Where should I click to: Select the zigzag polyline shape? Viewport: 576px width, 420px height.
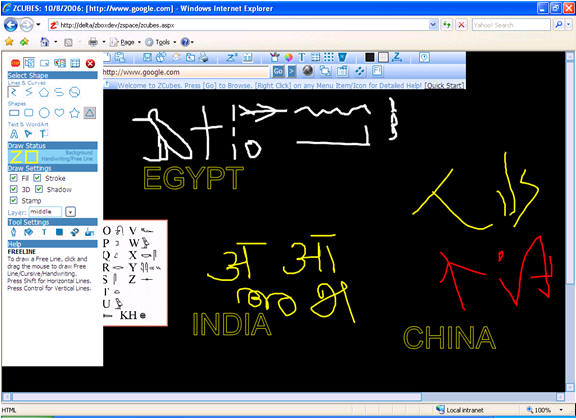pos(29,92)
